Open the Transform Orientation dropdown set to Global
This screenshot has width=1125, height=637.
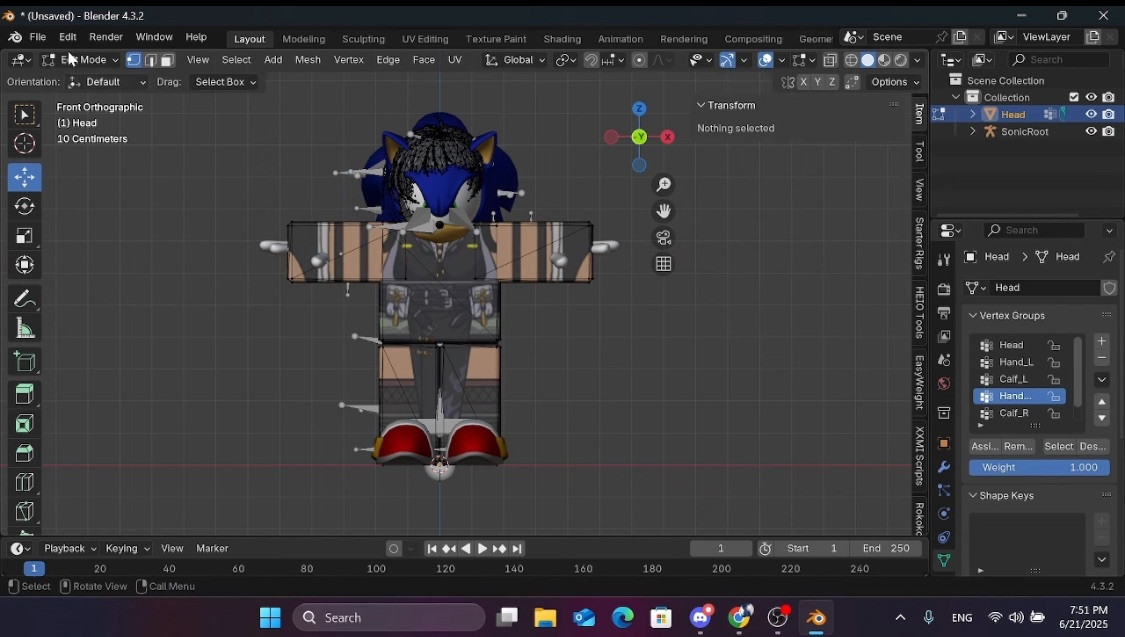516,60
